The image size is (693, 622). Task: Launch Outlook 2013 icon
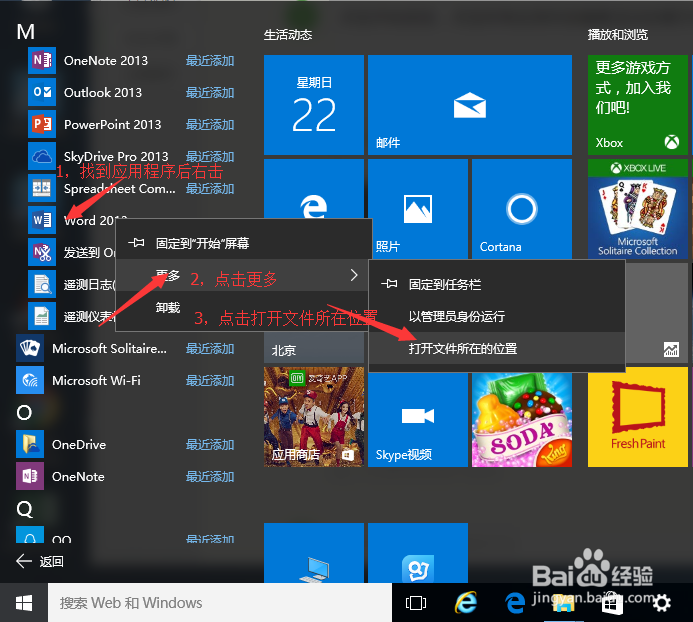[x=42, y=92]
